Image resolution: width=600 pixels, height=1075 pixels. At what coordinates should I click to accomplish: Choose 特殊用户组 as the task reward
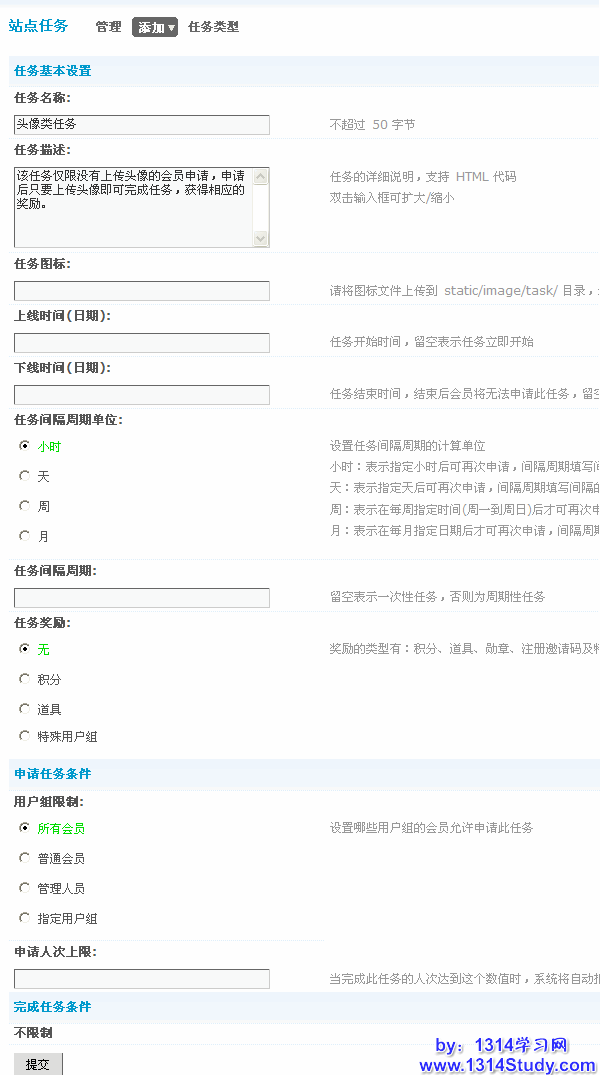[x=25, y=736]
